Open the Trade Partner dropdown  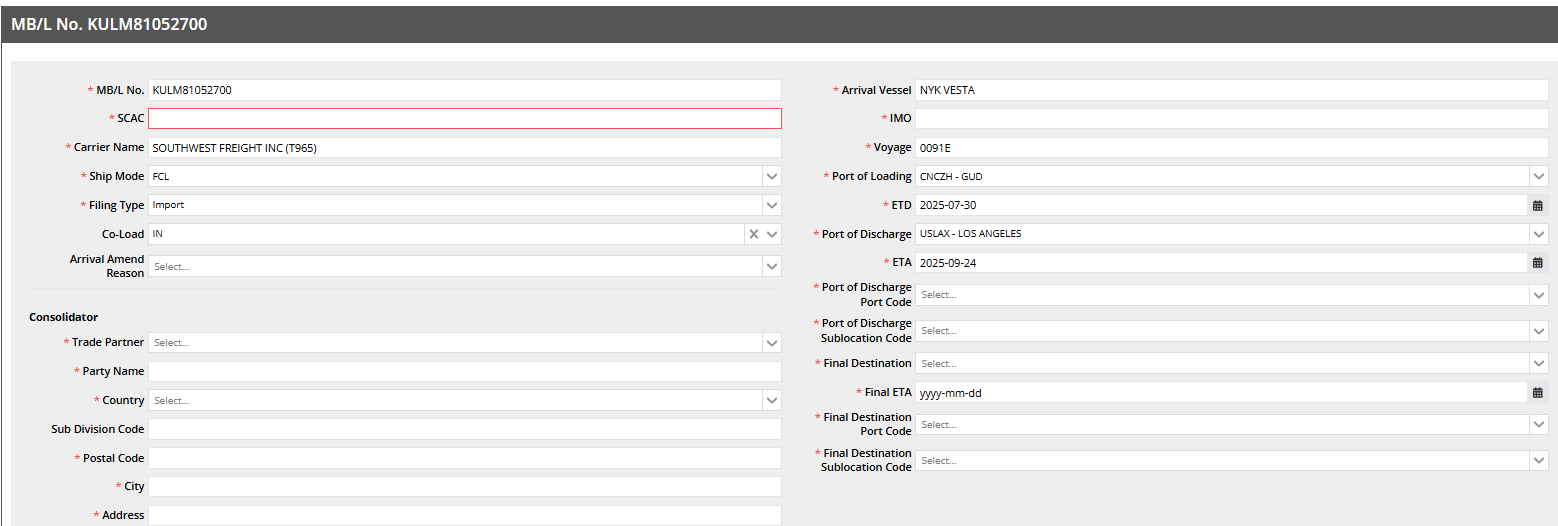[771, 343]
